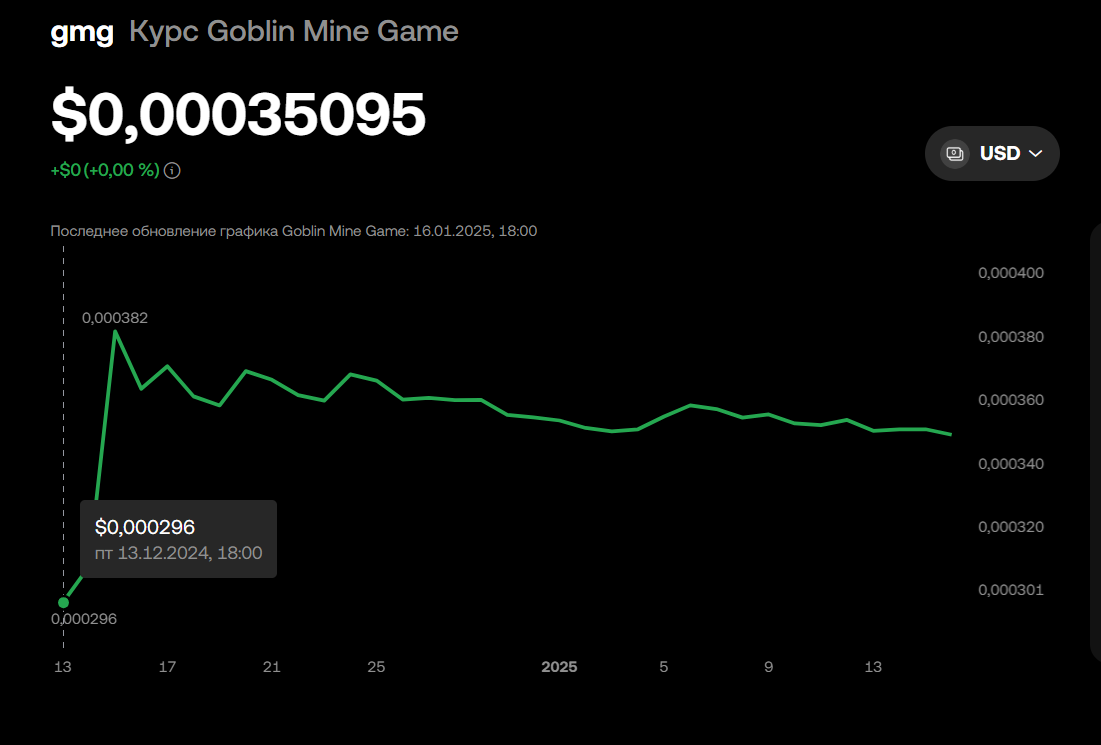
Task: Click the currency icon in USD selector
Action: (x=955, y=154)
